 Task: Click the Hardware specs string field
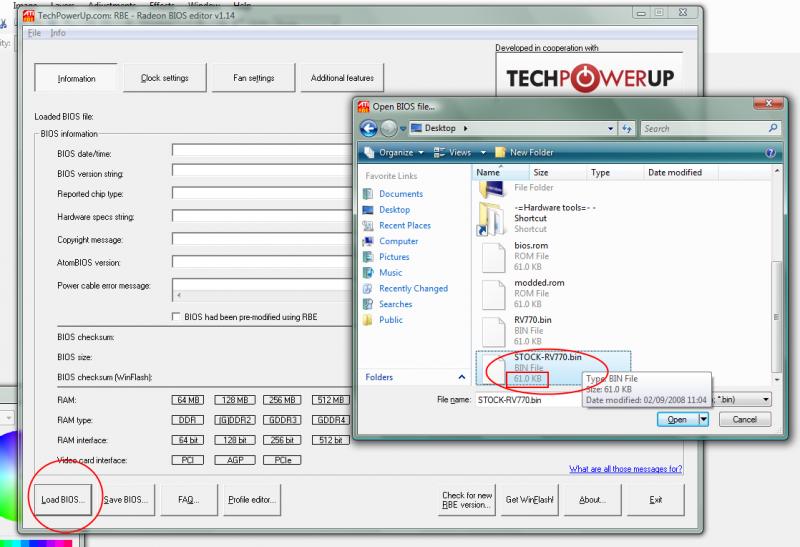pyautogui.click(x=263, y=216)
